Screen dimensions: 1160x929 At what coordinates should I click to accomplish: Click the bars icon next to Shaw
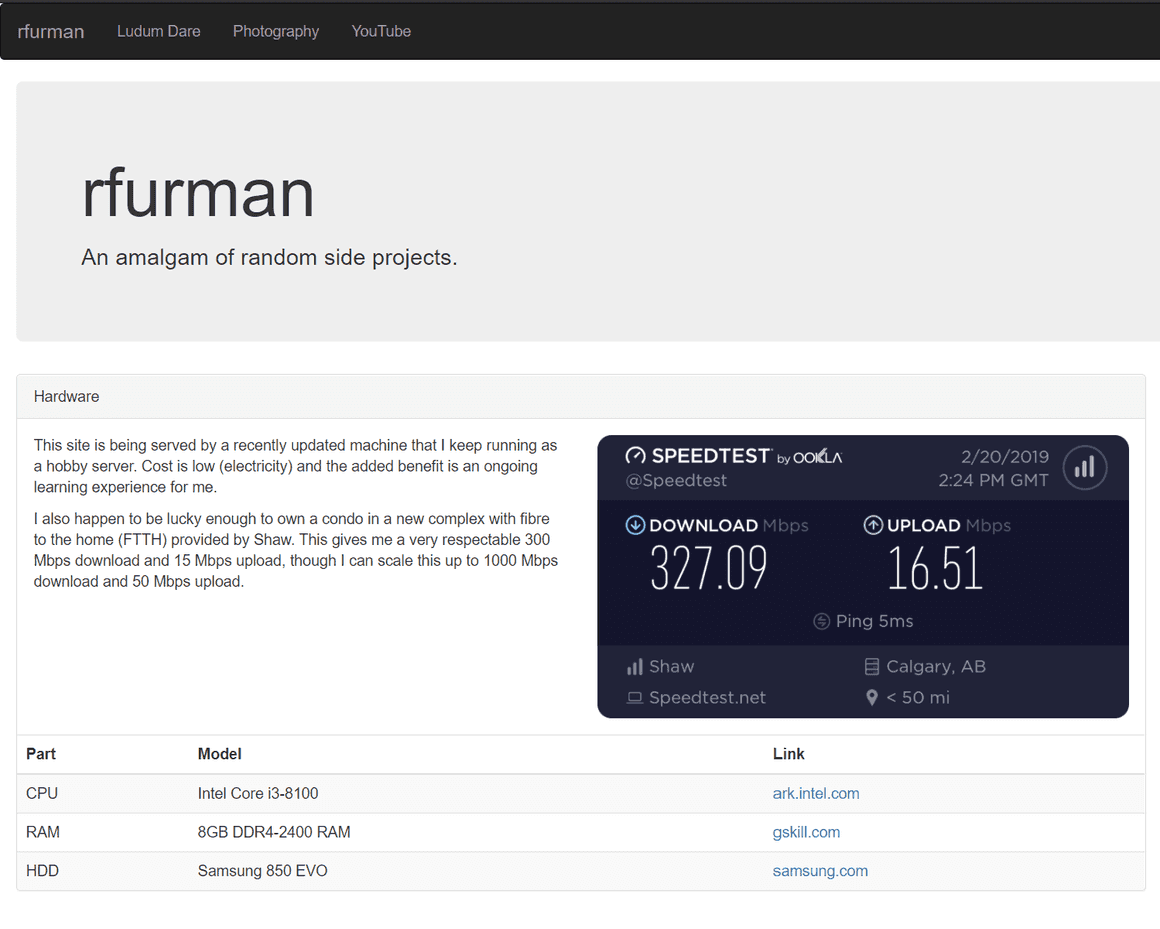[634, 667]
